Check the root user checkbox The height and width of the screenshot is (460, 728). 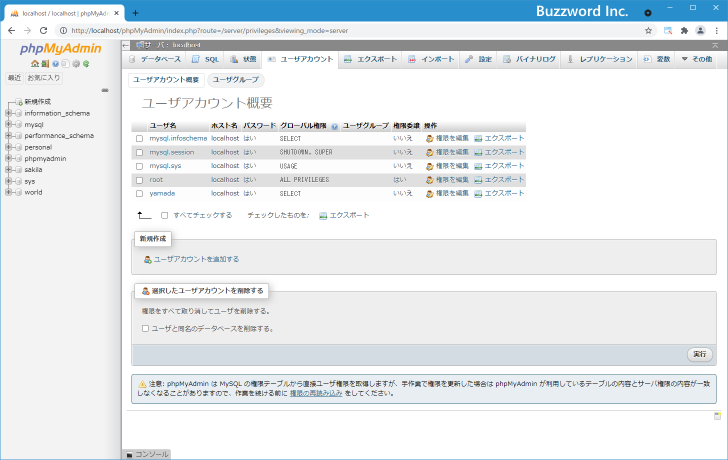[139, 180]
